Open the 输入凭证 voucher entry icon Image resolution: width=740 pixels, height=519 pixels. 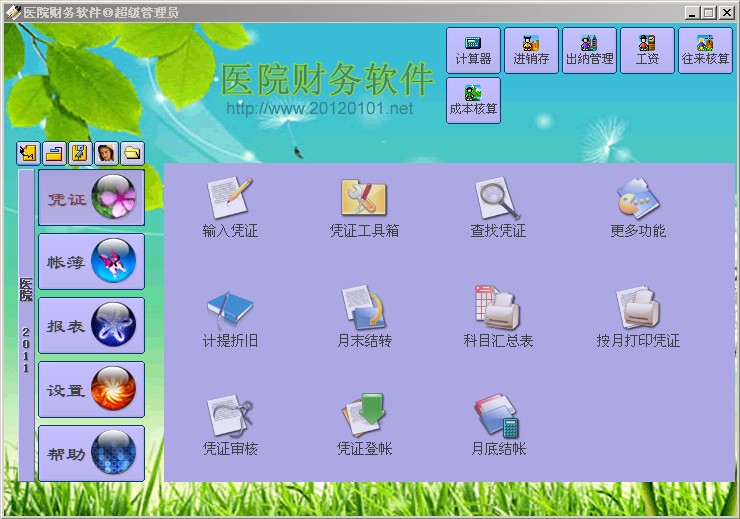229,200
